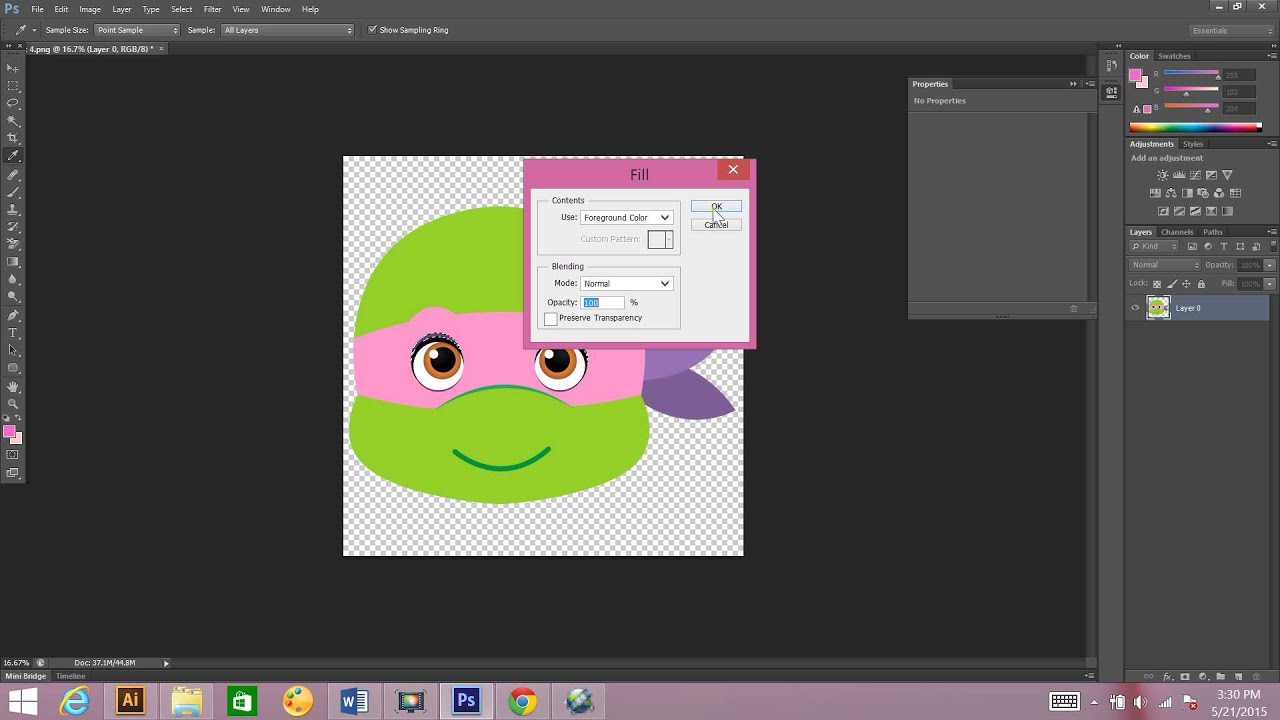This screenshot has height=720, width=1280.
Task: Open Adobe Illustrator from the taskbar
Action: [x=130, y=701]
